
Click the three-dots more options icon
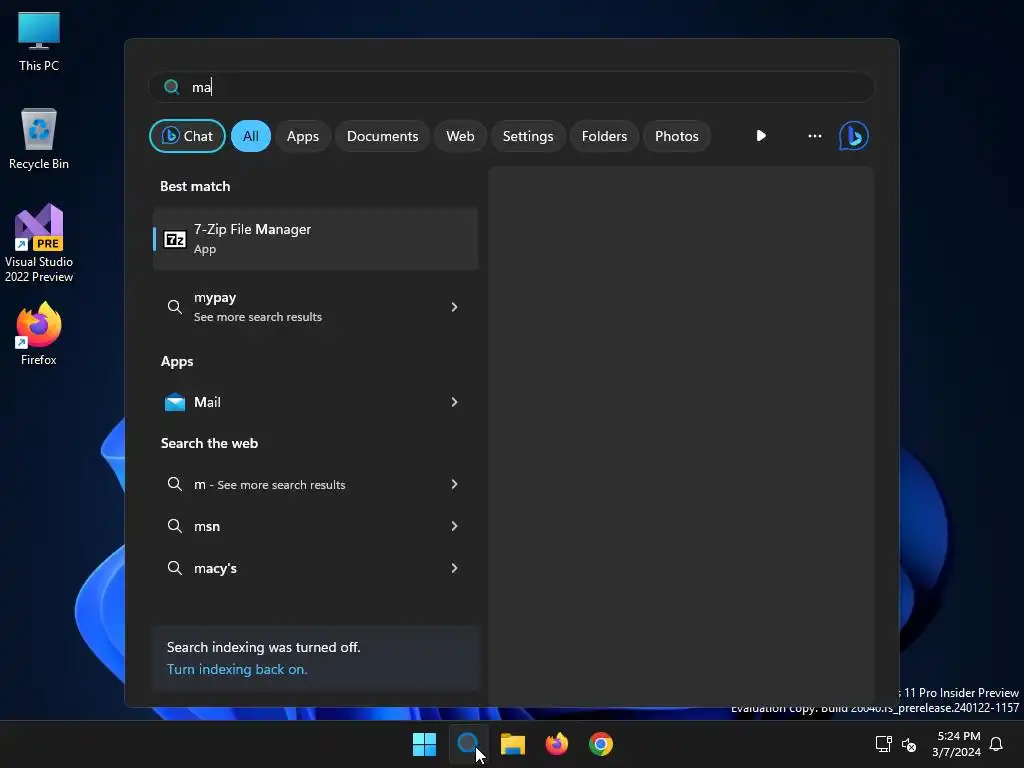pyautogui.click(x=814, y=136)
